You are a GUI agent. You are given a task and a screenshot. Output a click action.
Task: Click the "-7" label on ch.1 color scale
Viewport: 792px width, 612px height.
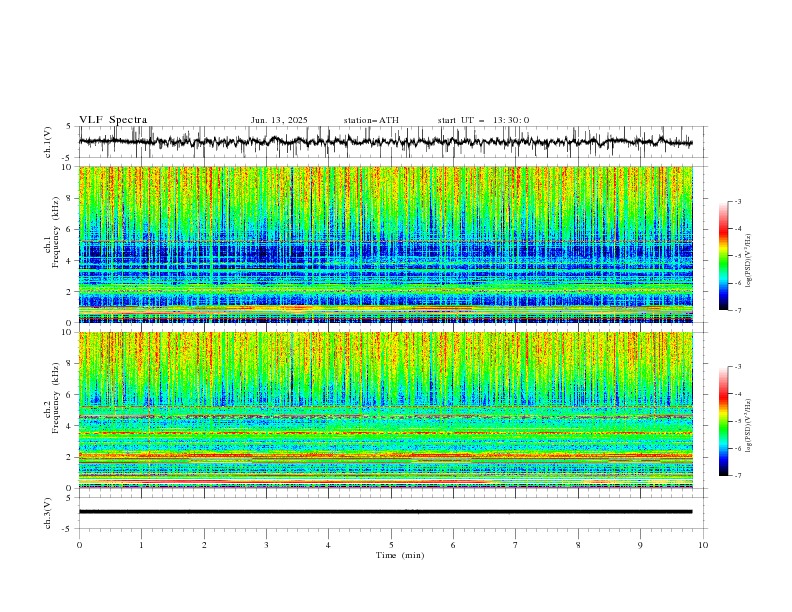738,310
